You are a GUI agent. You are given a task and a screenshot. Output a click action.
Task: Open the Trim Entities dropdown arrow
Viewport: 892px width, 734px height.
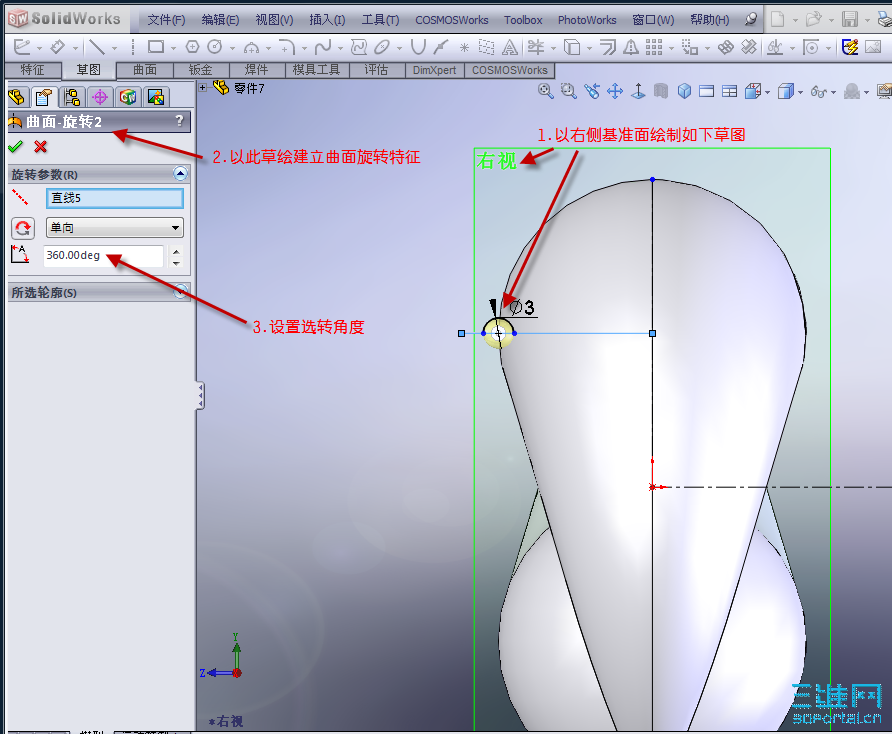pyautogui.click(x=552, y=48)
